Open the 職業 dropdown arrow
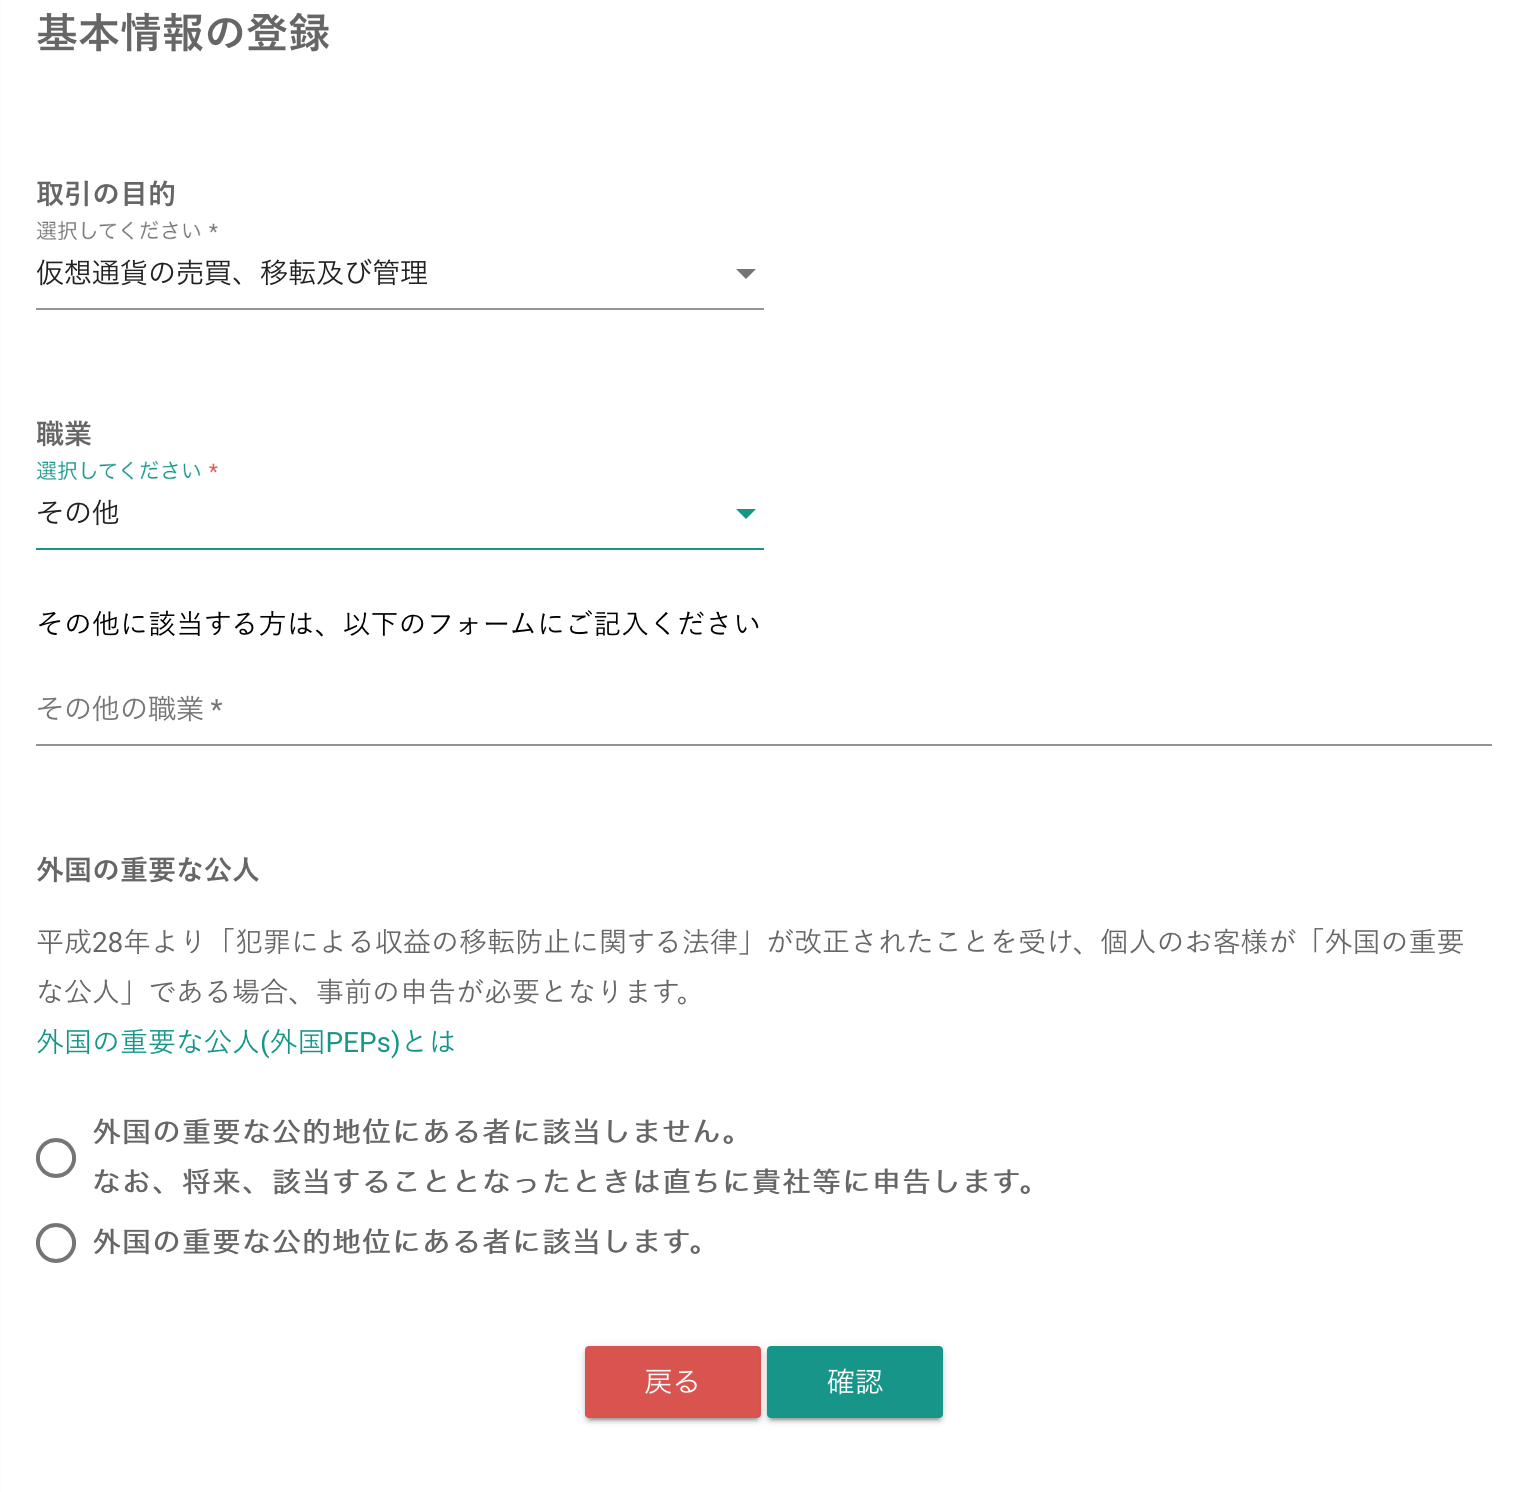Viewport: 1534px width, 1492px height. [745, 513]
